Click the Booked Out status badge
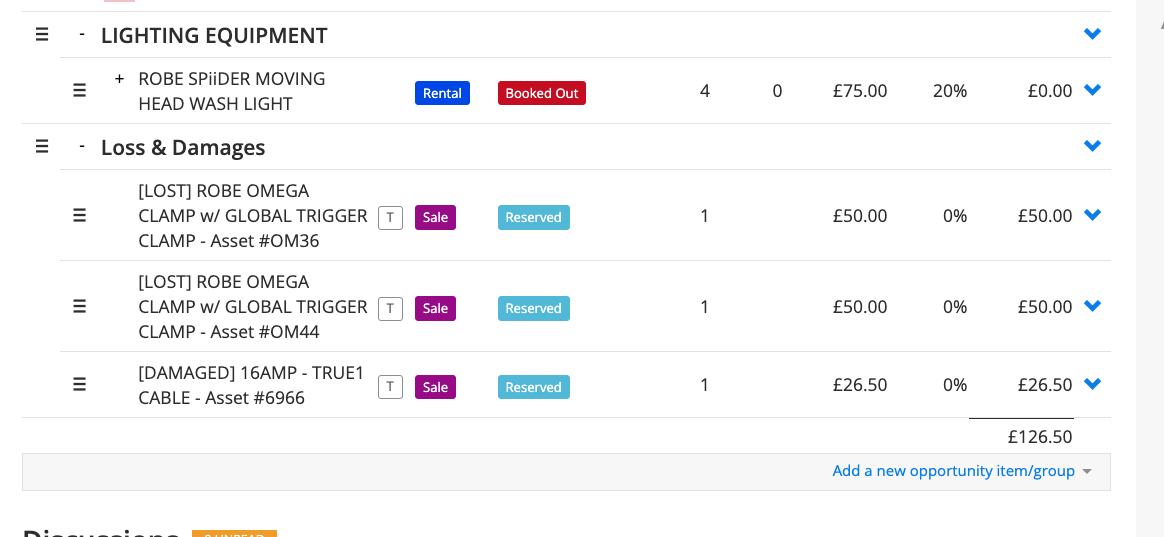This screenshot has width=1164, height=537. pyautogui.click(x=541, y=93)
